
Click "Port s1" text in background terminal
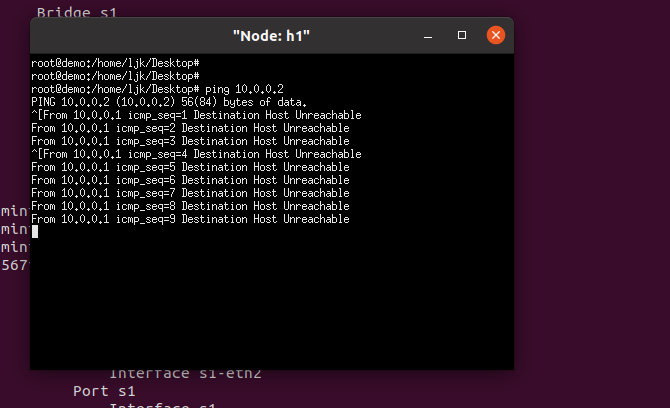104,391
